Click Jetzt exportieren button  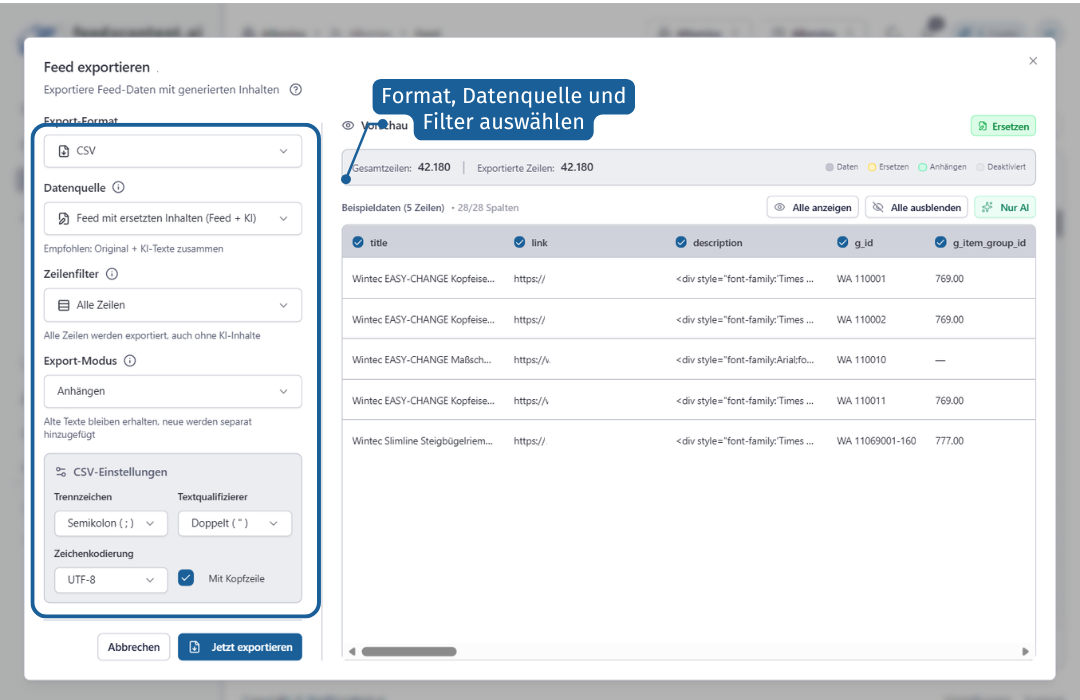click(240, 647)
